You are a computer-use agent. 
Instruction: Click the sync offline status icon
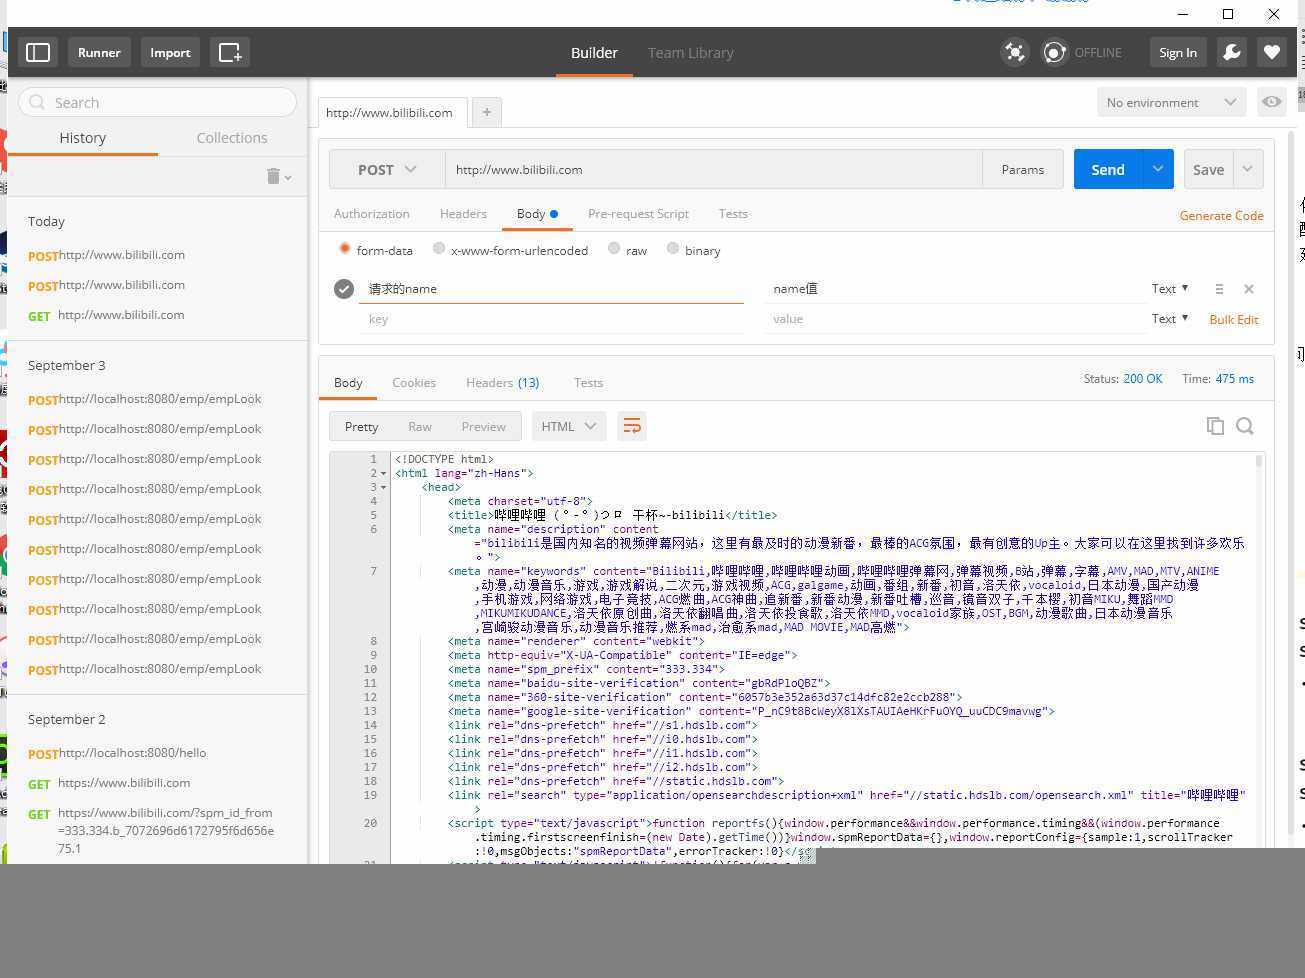(x=1054, y=52)
